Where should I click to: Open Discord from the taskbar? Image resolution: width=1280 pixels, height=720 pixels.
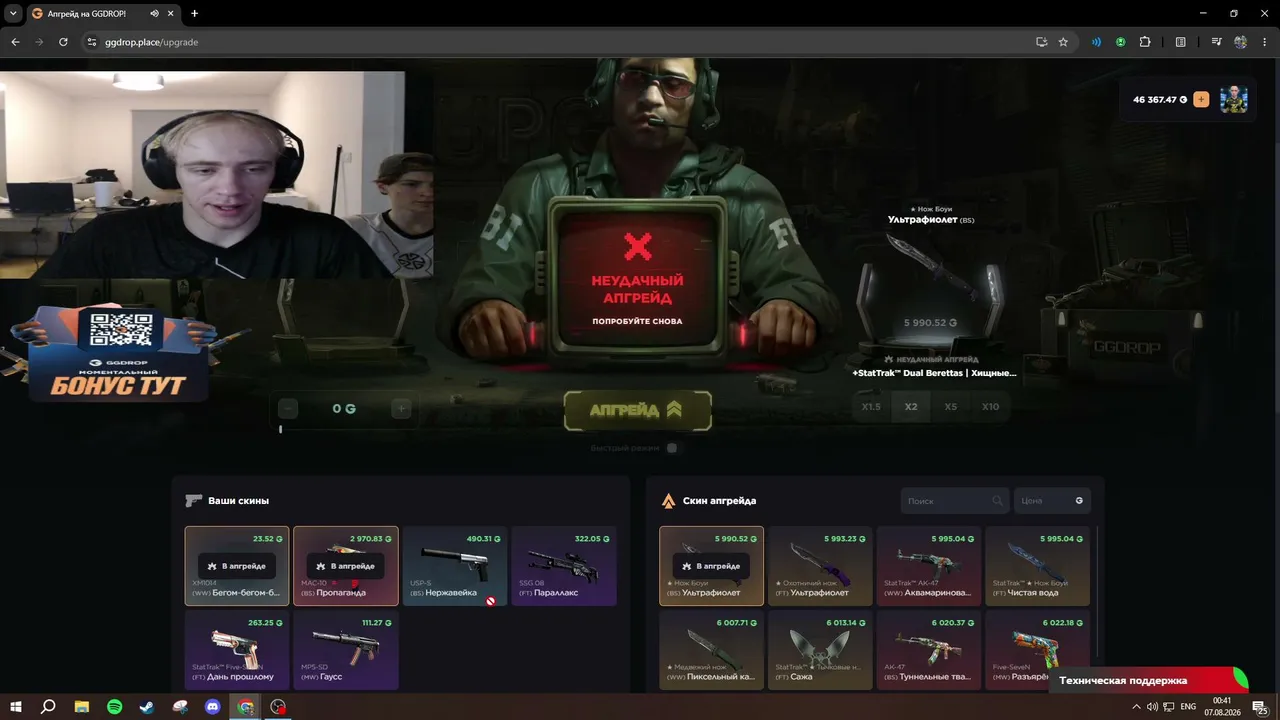point(213,707)
